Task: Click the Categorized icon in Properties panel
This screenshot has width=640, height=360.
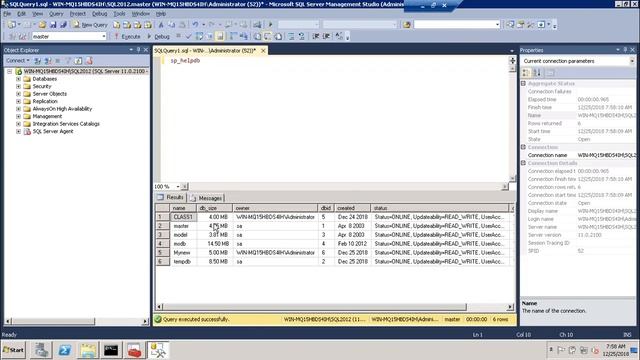Action: click(x=527, y=73)
